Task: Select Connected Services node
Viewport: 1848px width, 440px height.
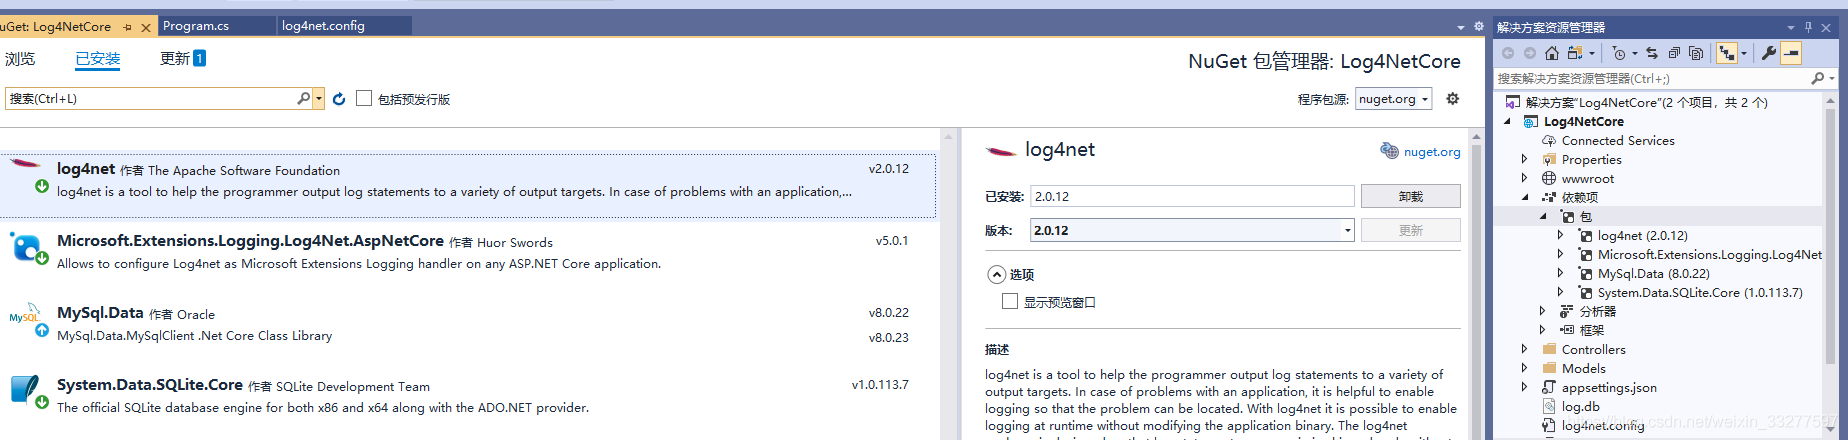Action: (1618, 140)
